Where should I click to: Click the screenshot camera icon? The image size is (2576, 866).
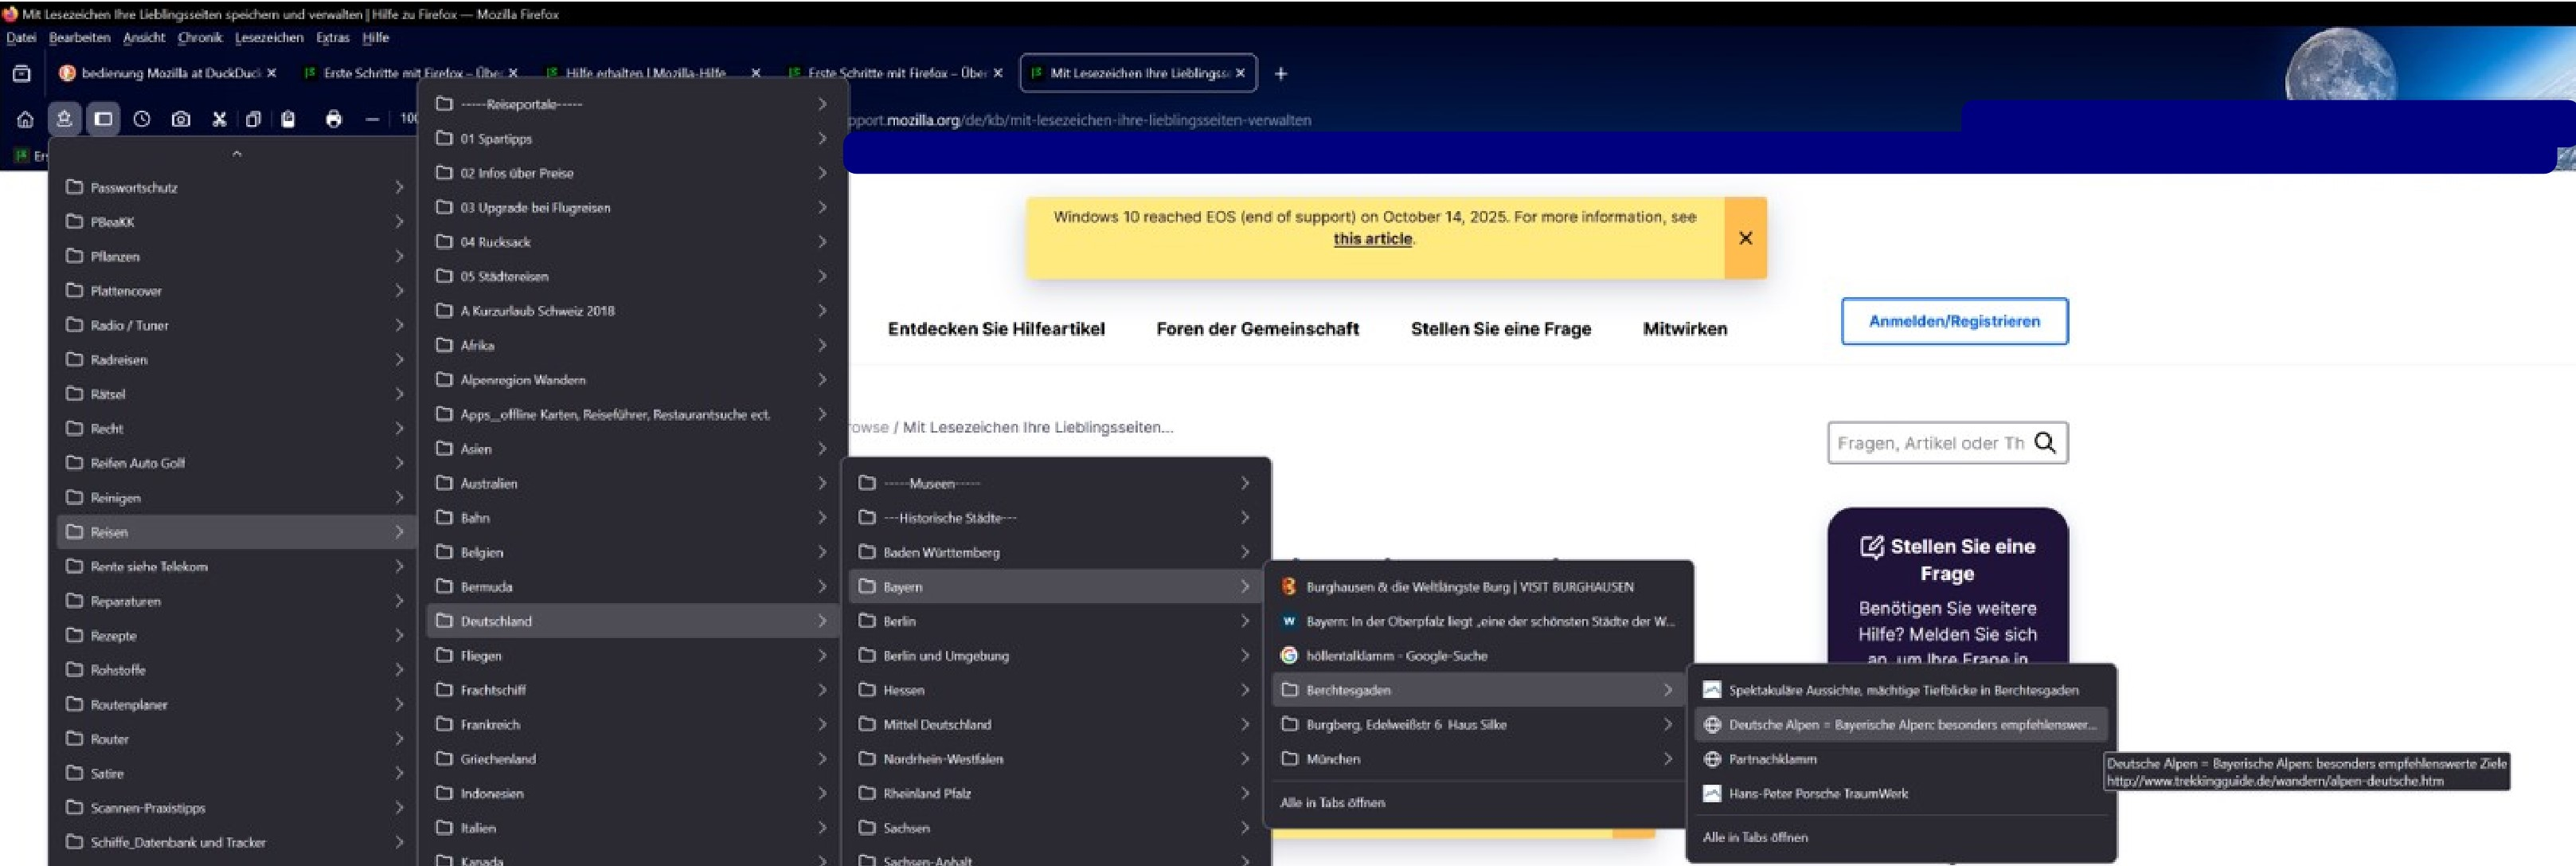coord(180,119)
